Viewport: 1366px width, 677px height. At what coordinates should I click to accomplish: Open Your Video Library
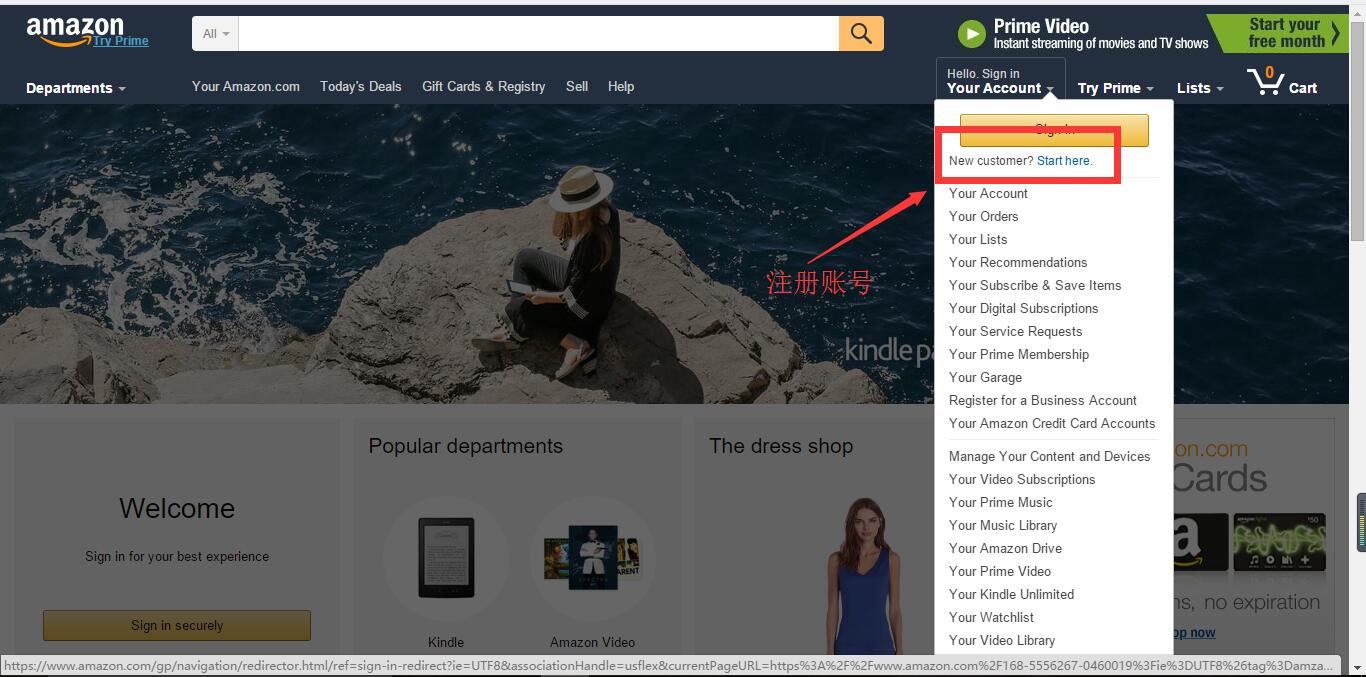1002,641
